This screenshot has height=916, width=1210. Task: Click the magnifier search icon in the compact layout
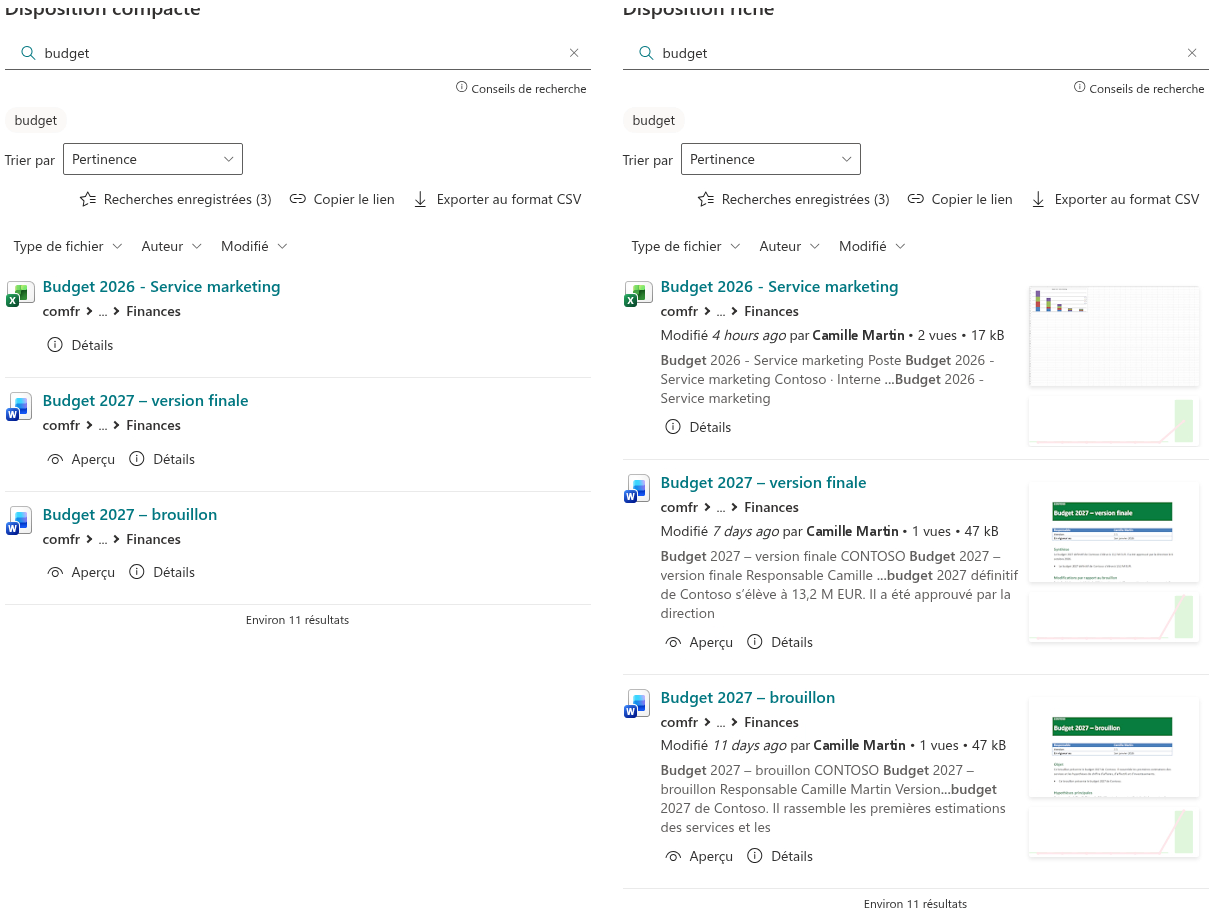(28, 53)
